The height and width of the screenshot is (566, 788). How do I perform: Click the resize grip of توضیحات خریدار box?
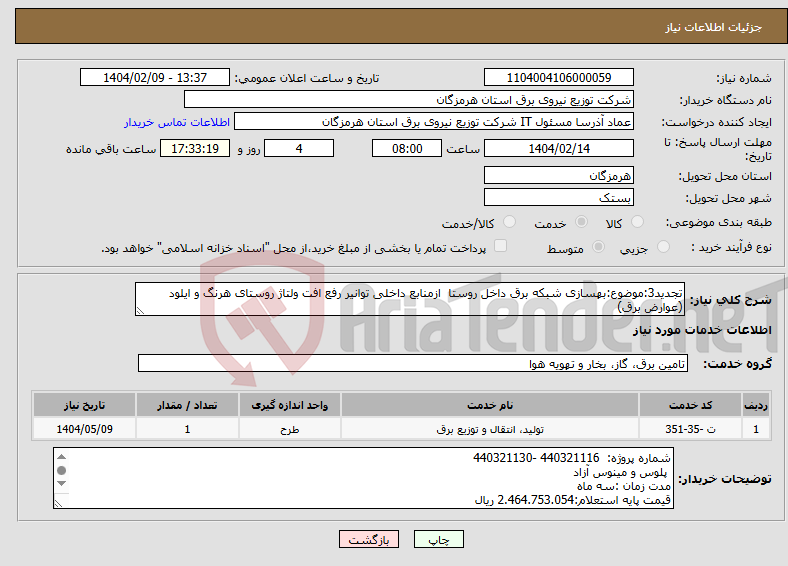pyautogui.click(x=58, y=503)
